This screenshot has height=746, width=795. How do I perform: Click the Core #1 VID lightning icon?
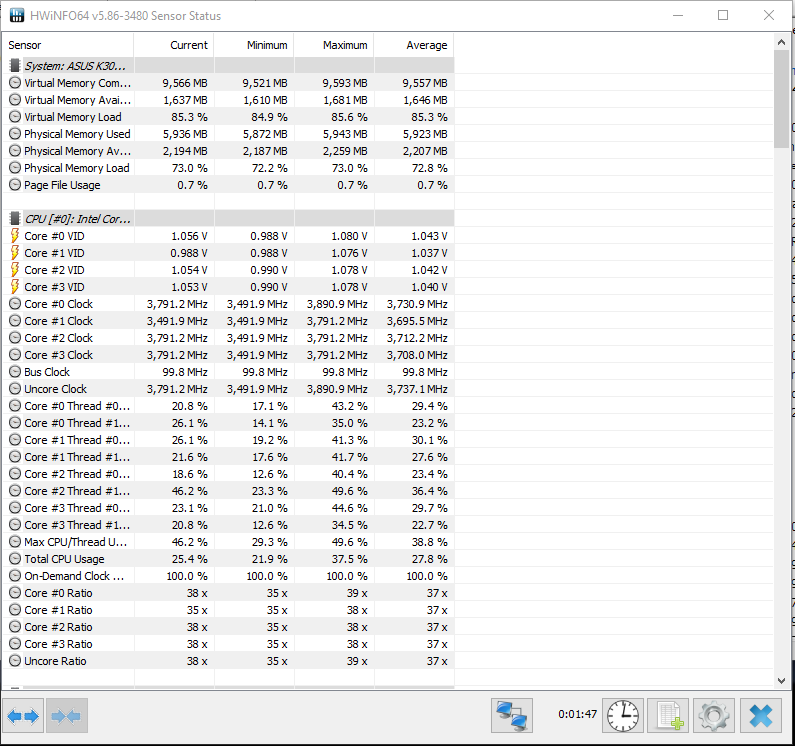15,253
